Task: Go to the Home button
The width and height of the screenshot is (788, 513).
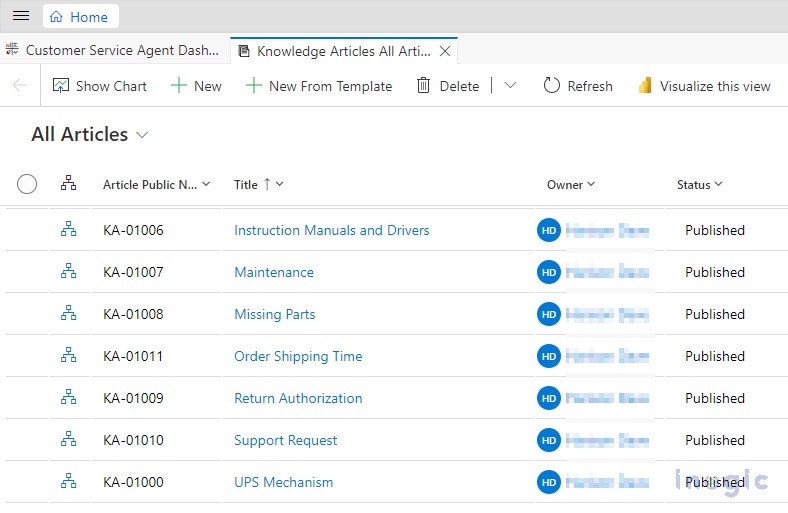Action: 80,17
